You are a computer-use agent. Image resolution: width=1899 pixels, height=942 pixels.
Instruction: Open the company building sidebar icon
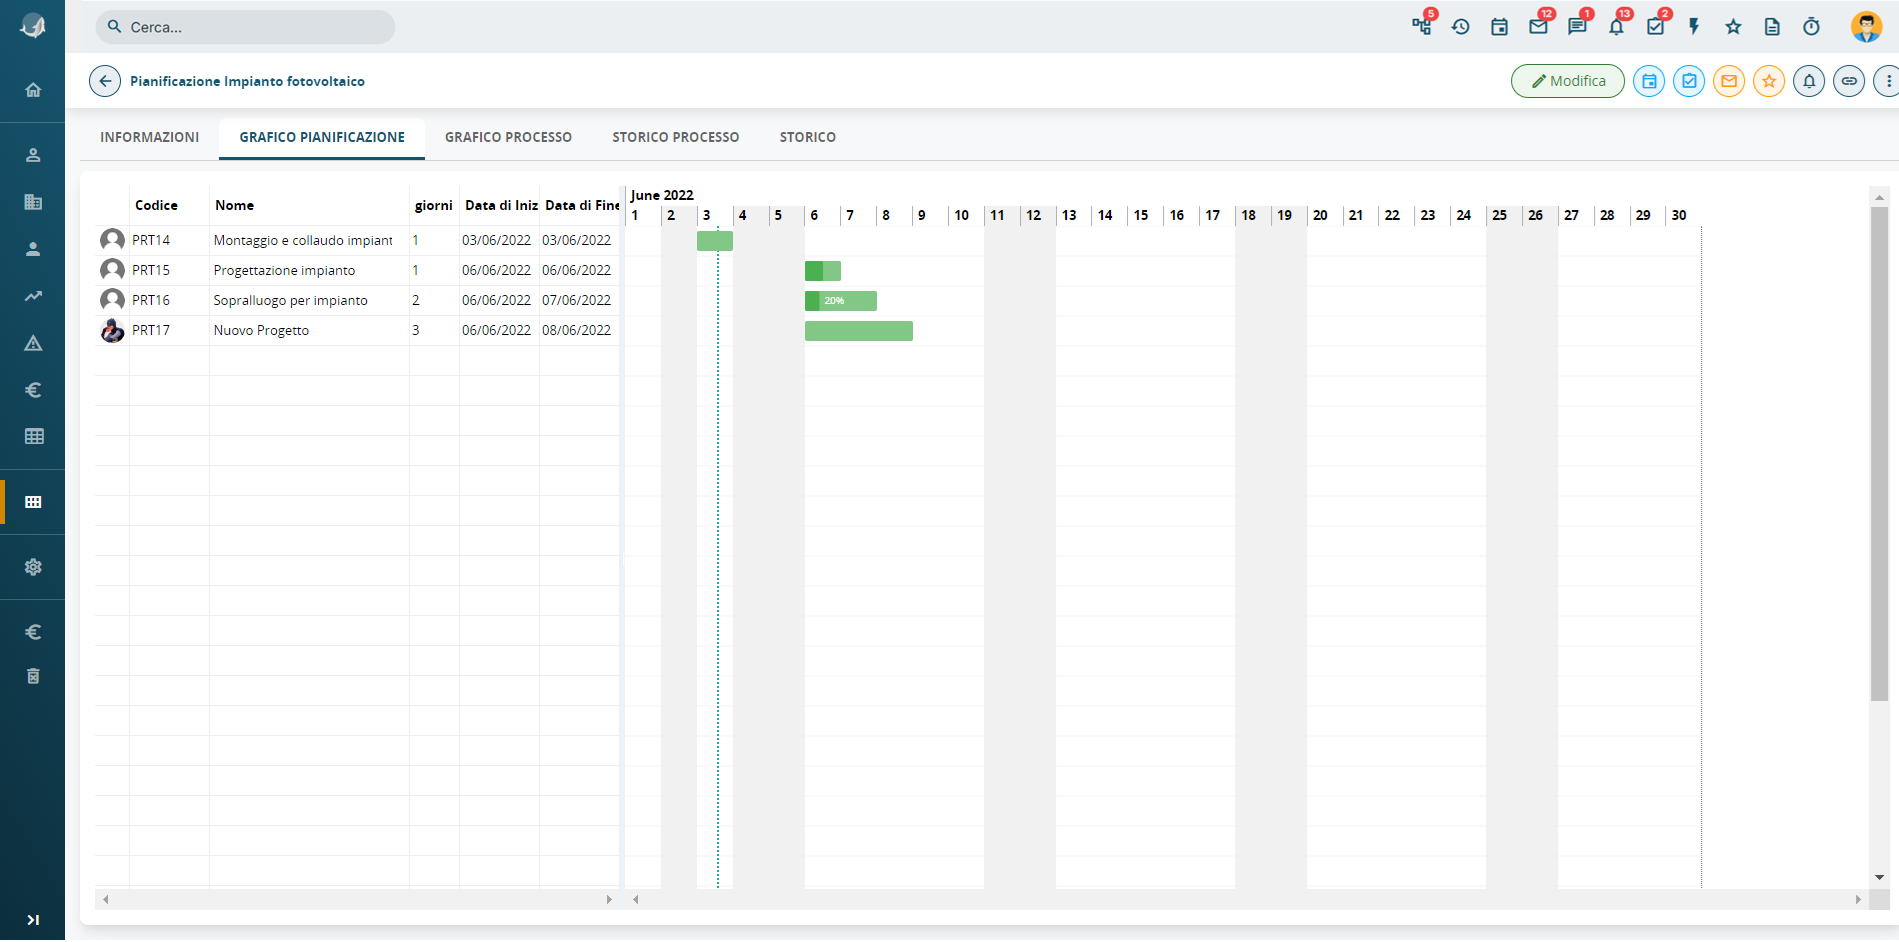tap(33, 202)
